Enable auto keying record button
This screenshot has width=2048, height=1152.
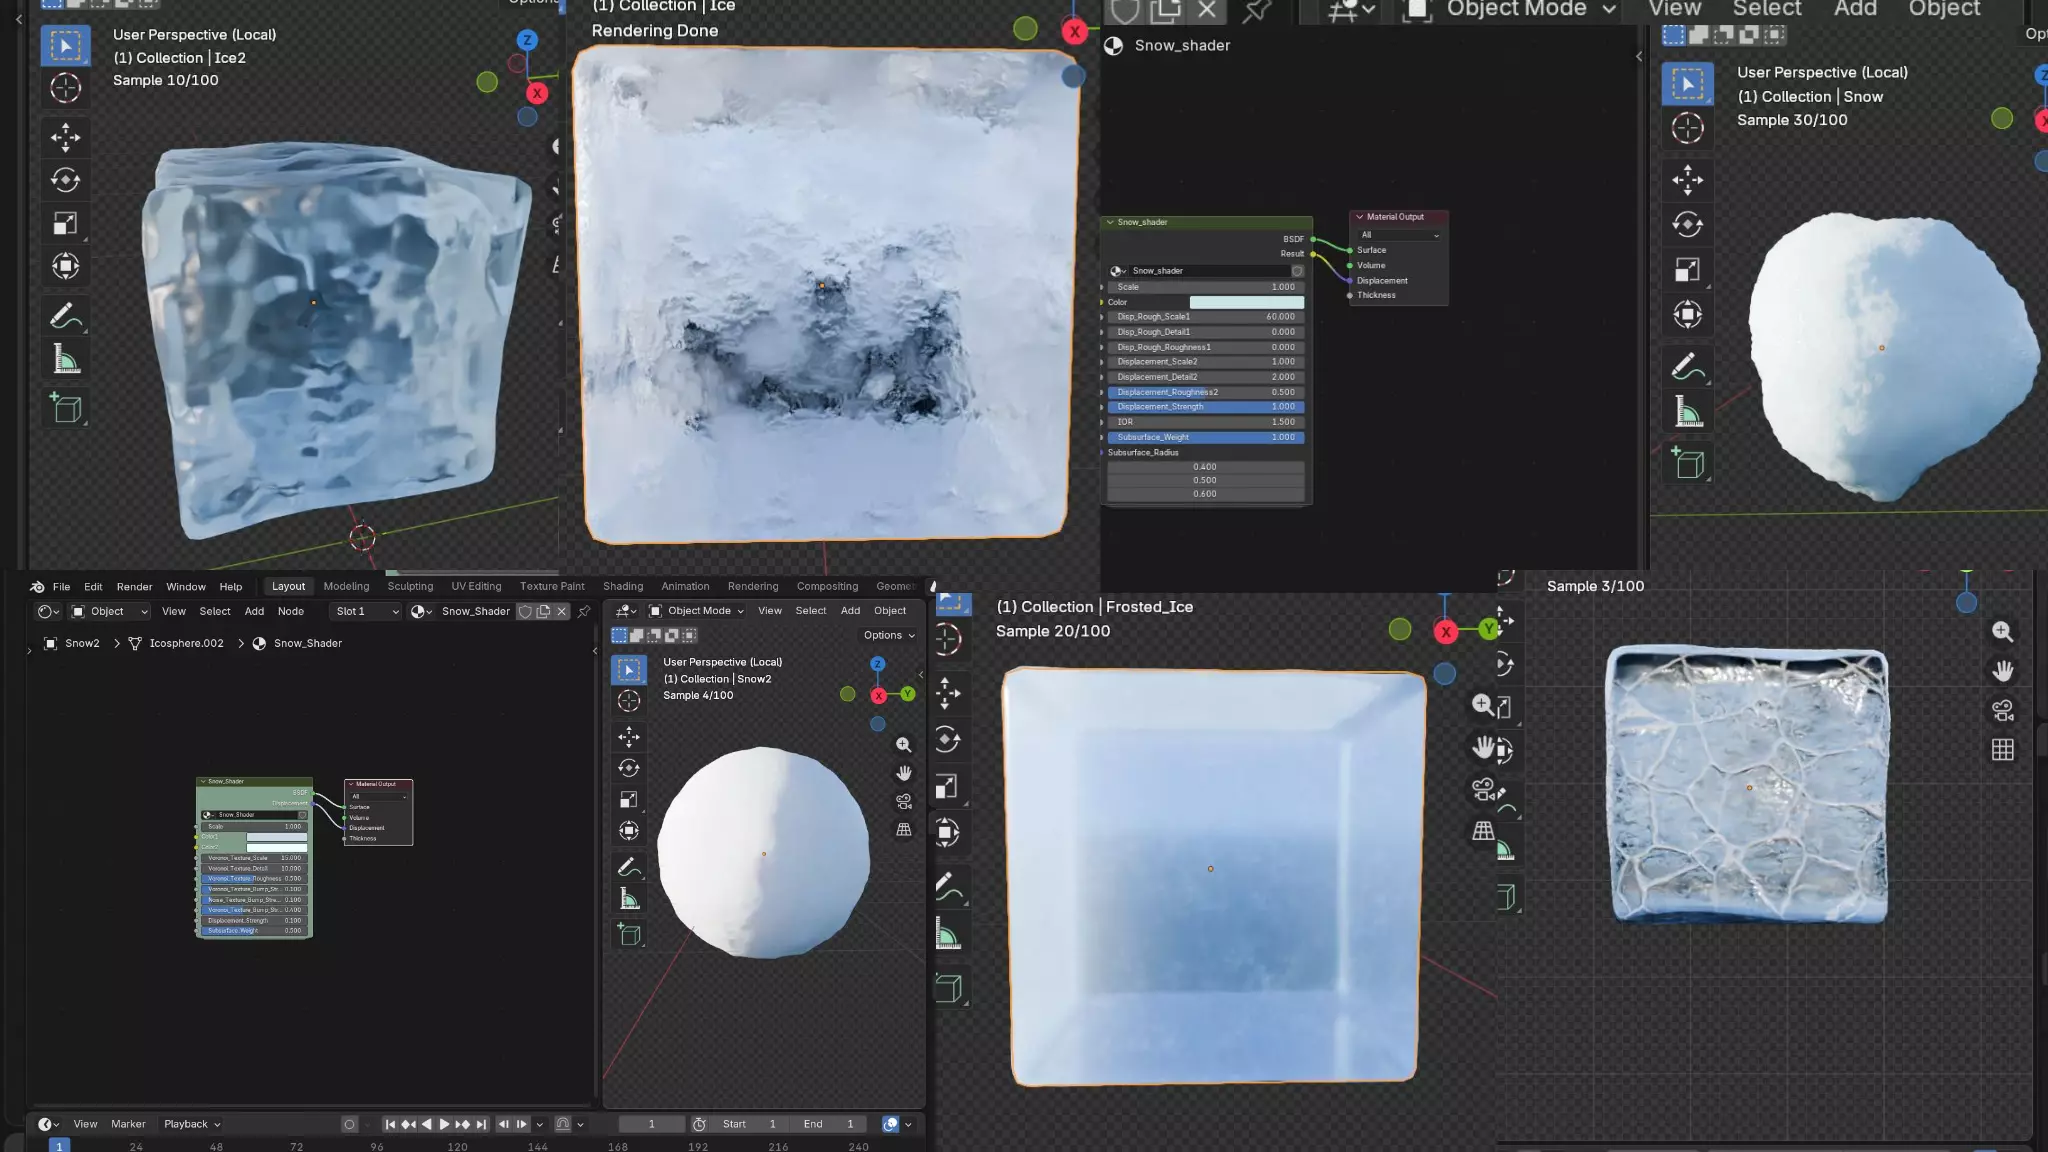pos(349,1124)
